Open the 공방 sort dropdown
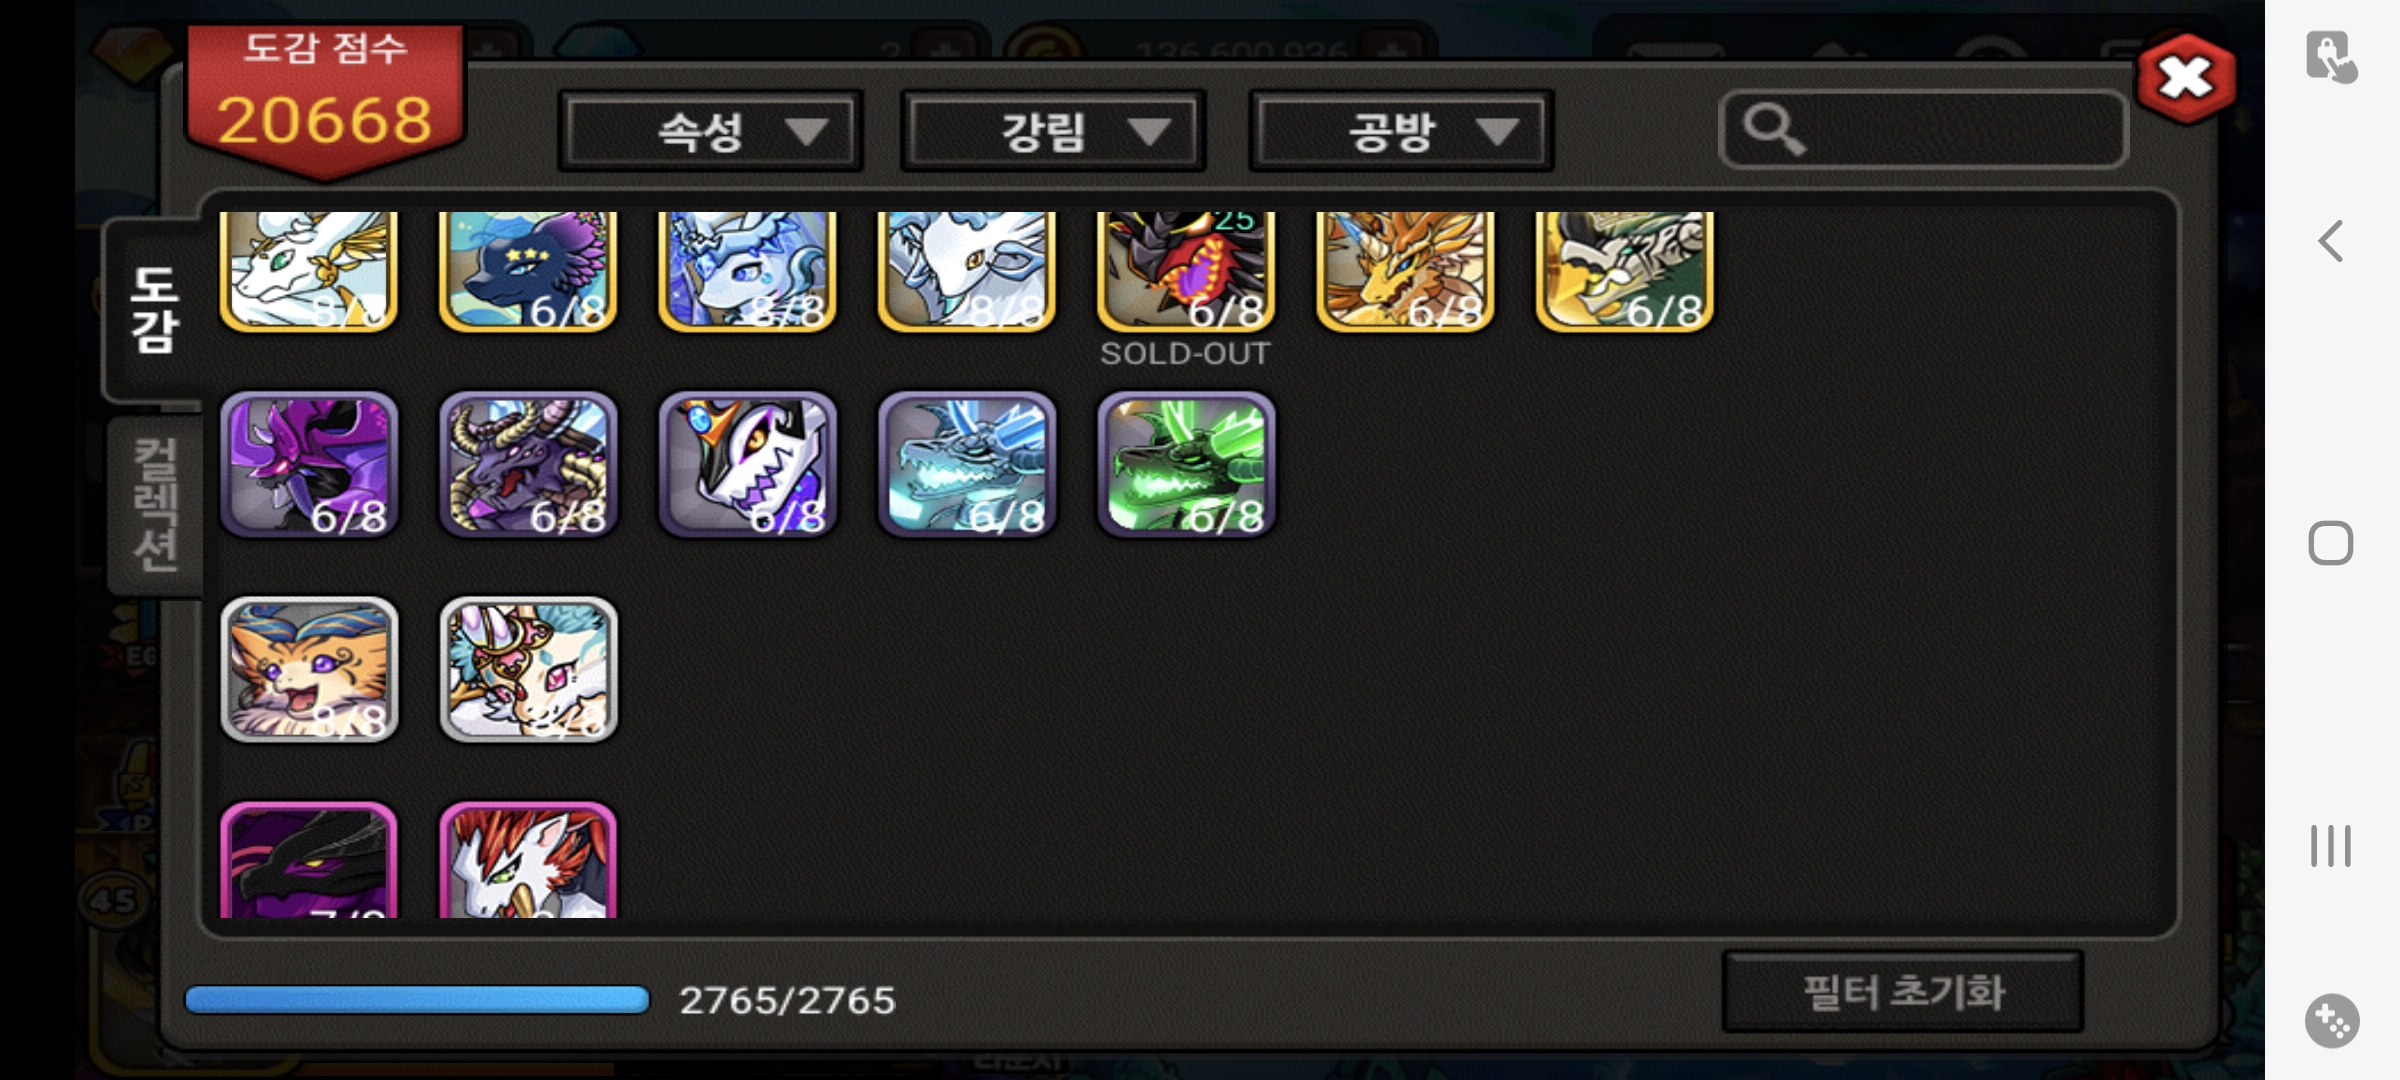 (x=1401, y=131)
